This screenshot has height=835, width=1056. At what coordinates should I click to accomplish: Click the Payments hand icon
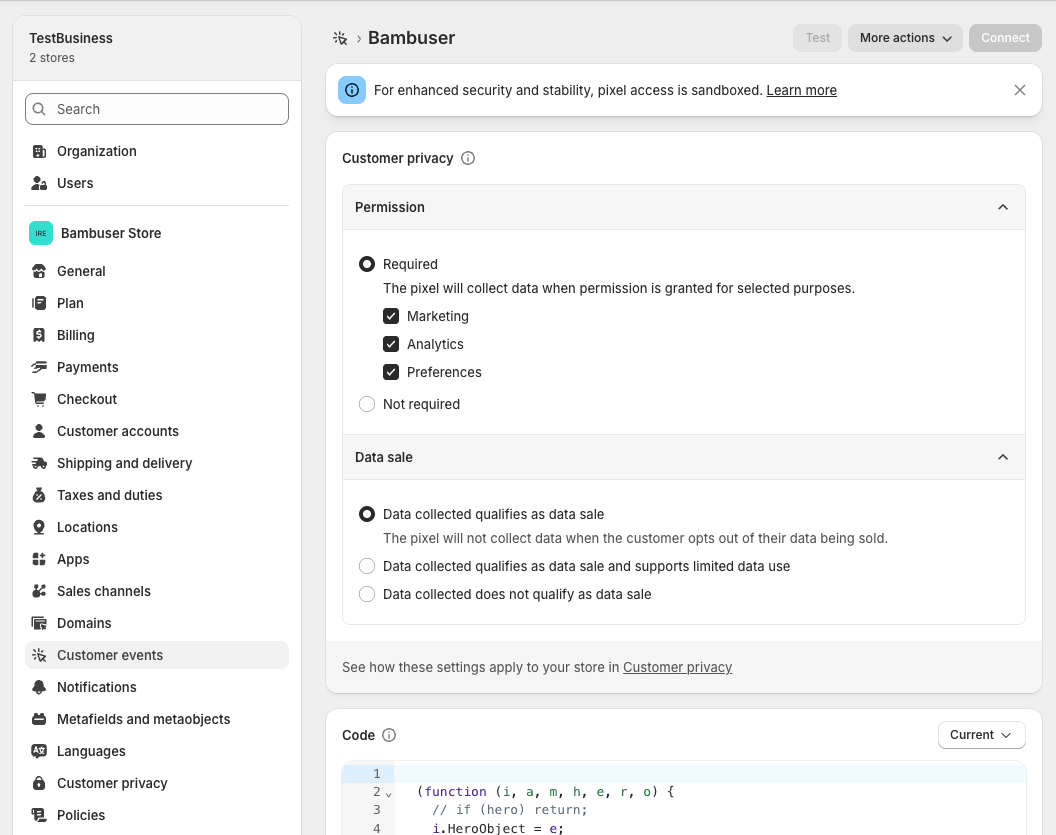coord(39,367)
